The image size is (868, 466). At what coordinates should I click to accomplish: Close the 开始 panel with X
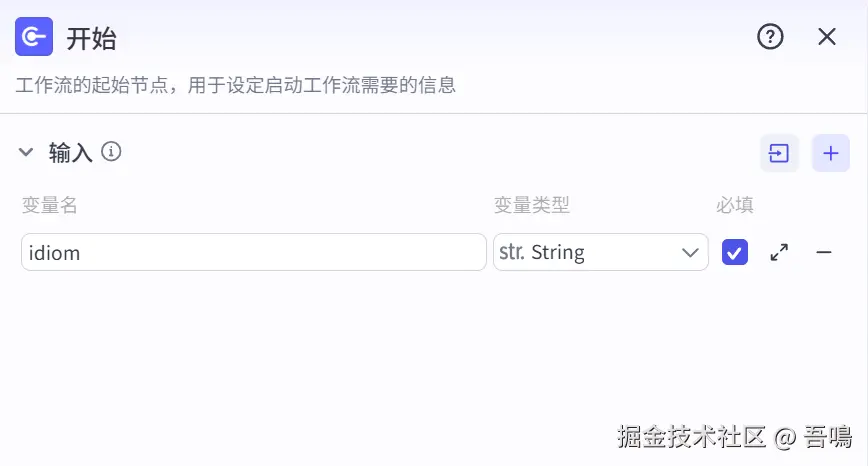[827, 37]
